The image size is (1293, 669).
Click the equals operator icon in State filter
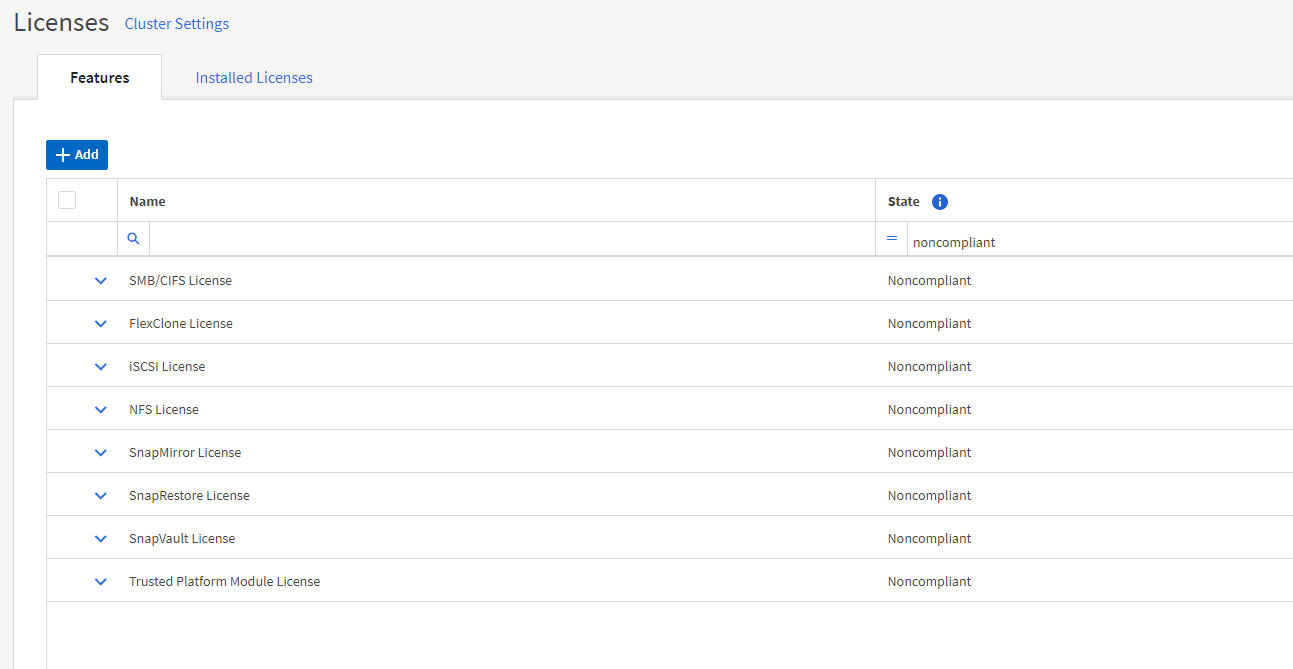click(892, 239)
